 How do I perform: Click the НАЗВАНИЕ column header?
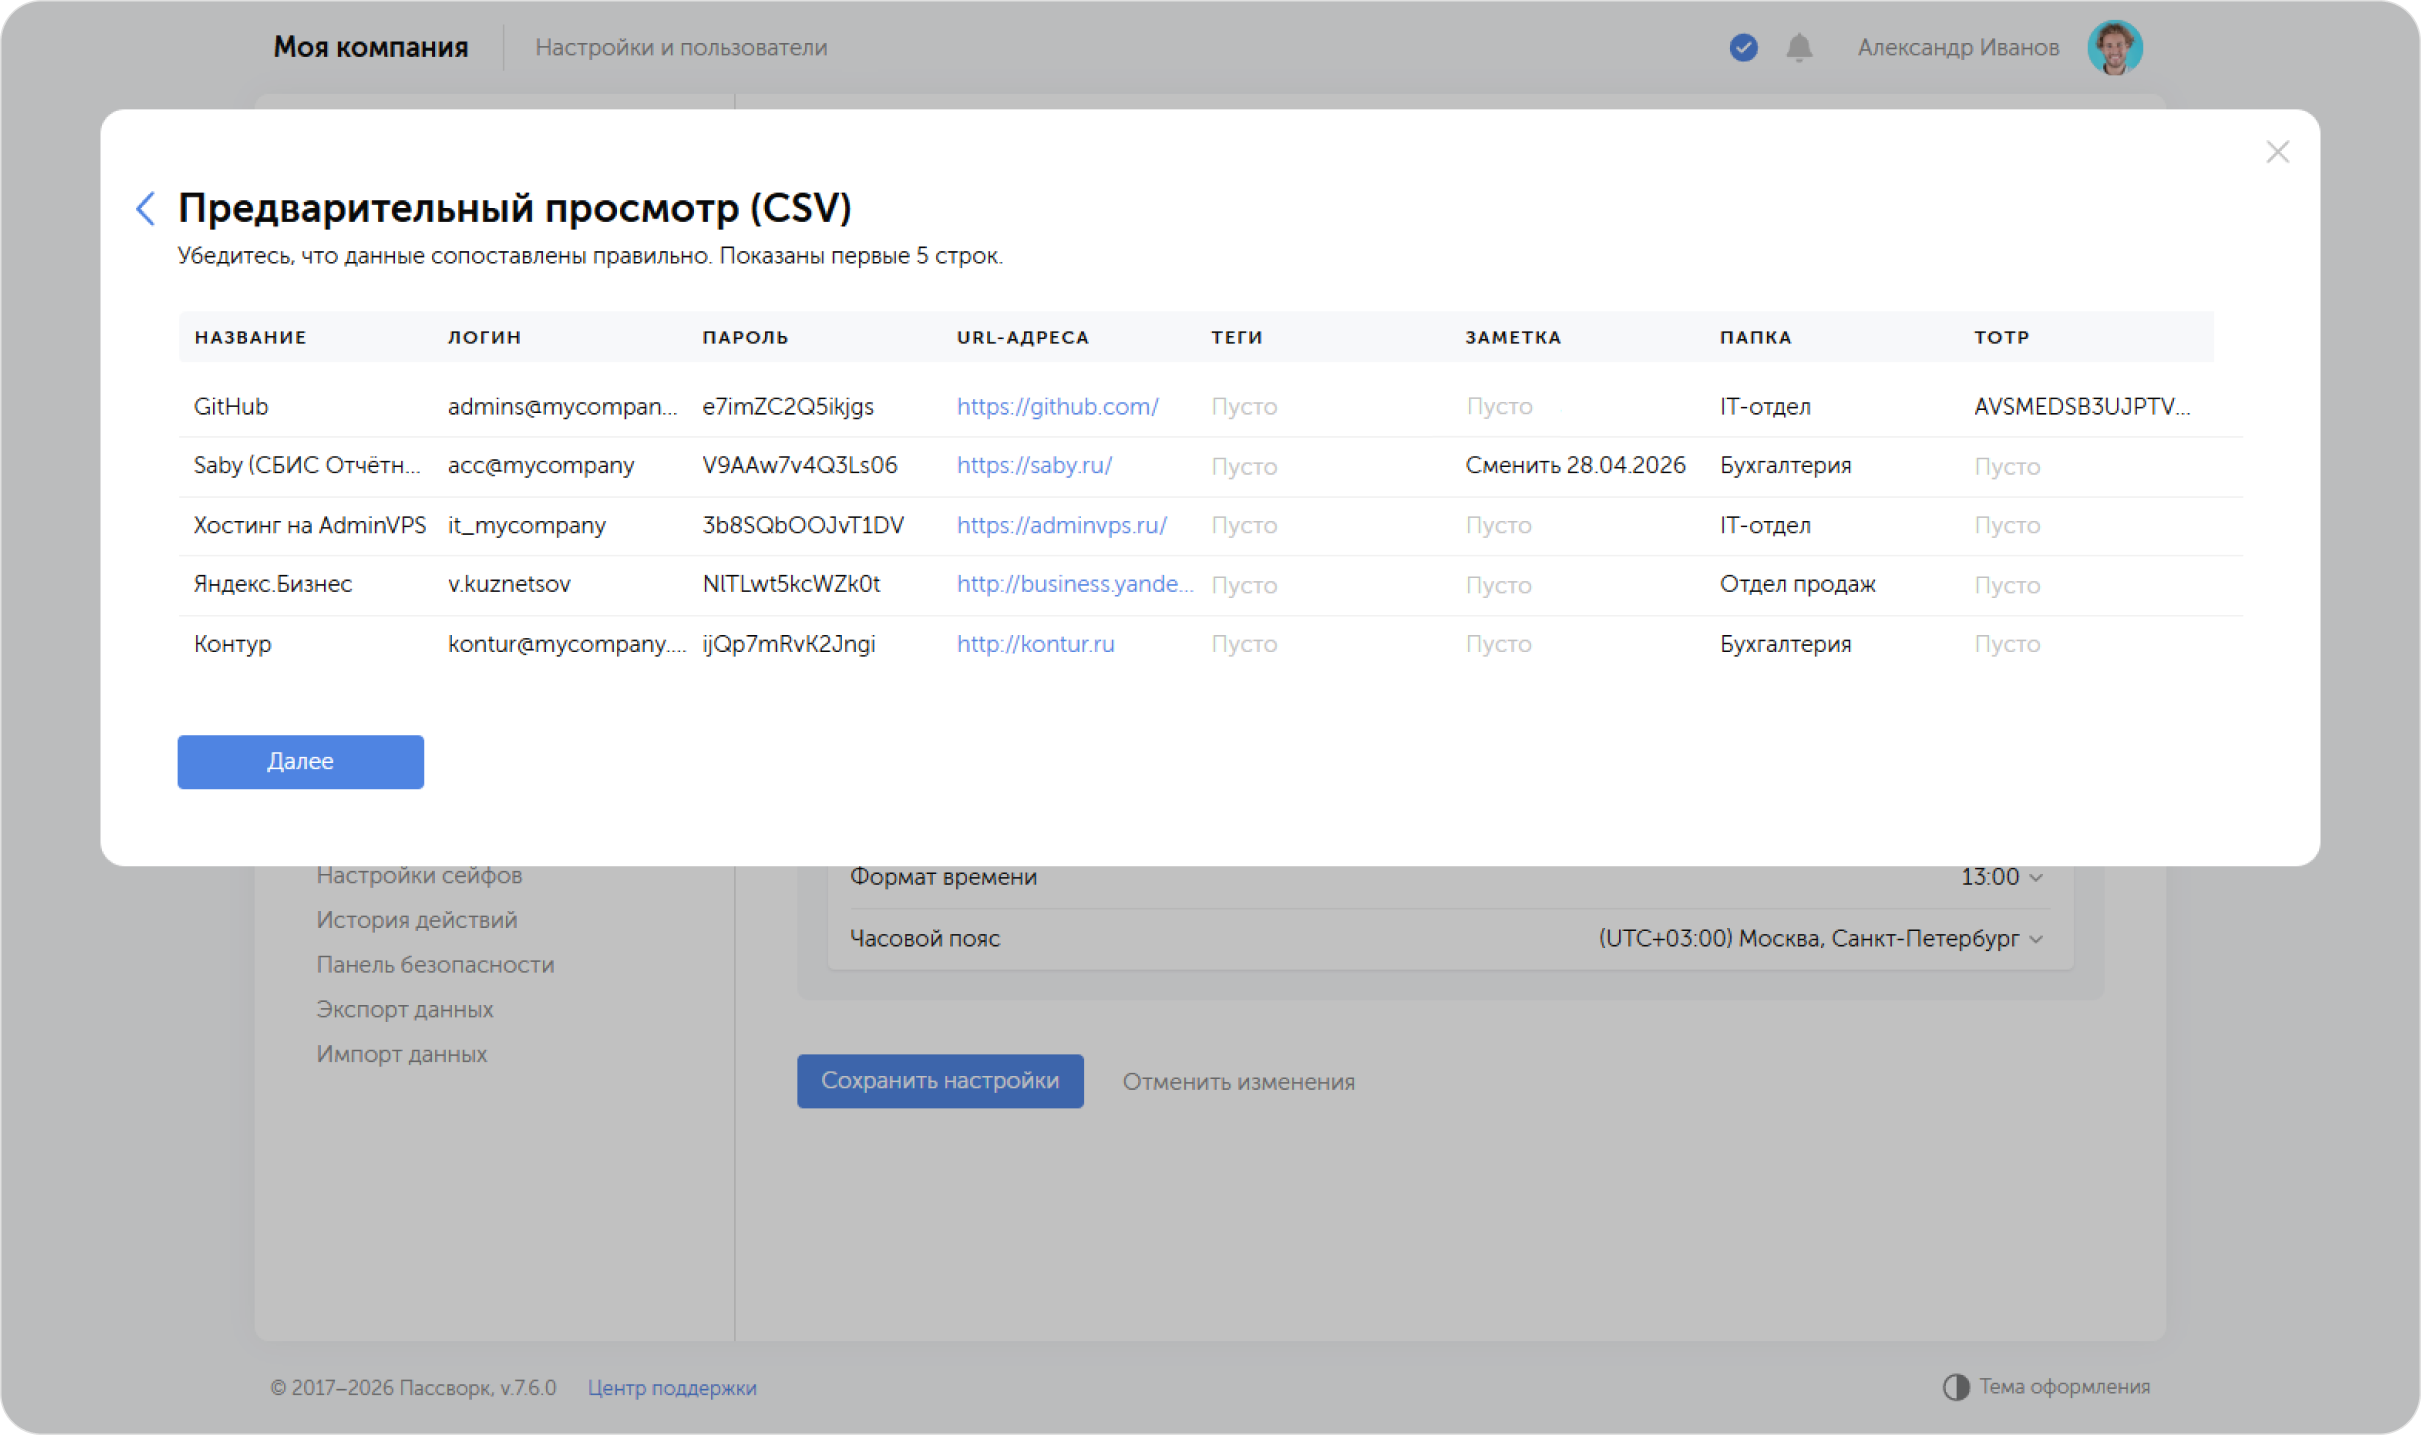coord(250,338)
